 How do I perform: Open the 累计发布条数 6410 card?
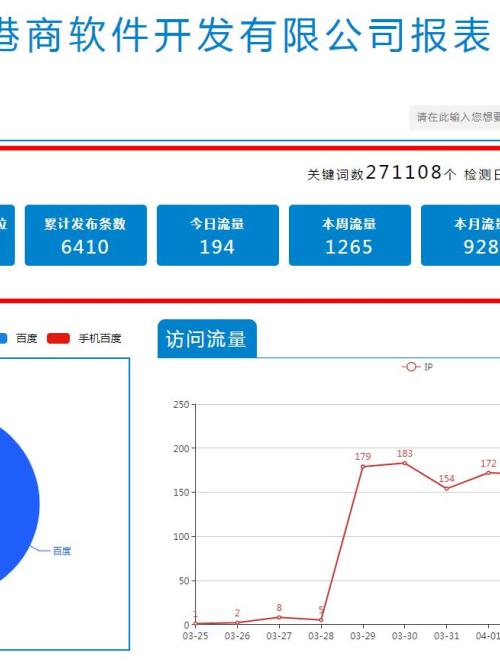[86, 235]
